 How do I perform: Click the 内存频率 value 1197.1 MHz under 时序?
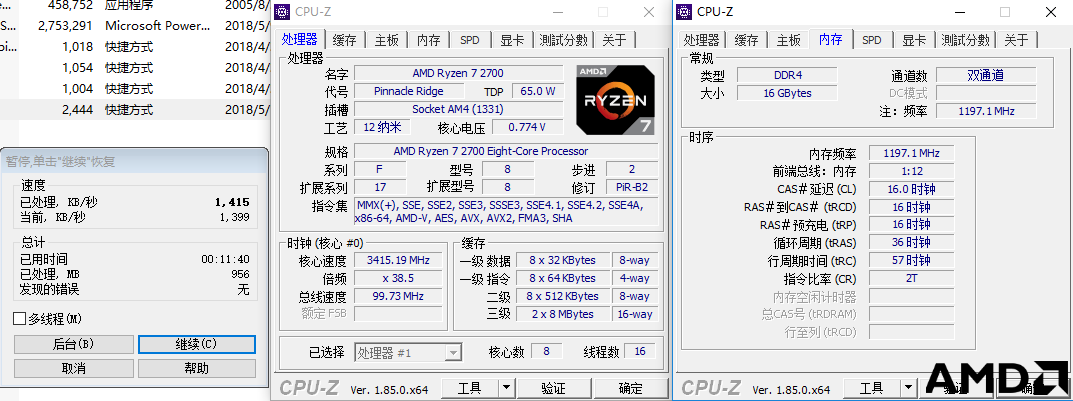(911, 153)
